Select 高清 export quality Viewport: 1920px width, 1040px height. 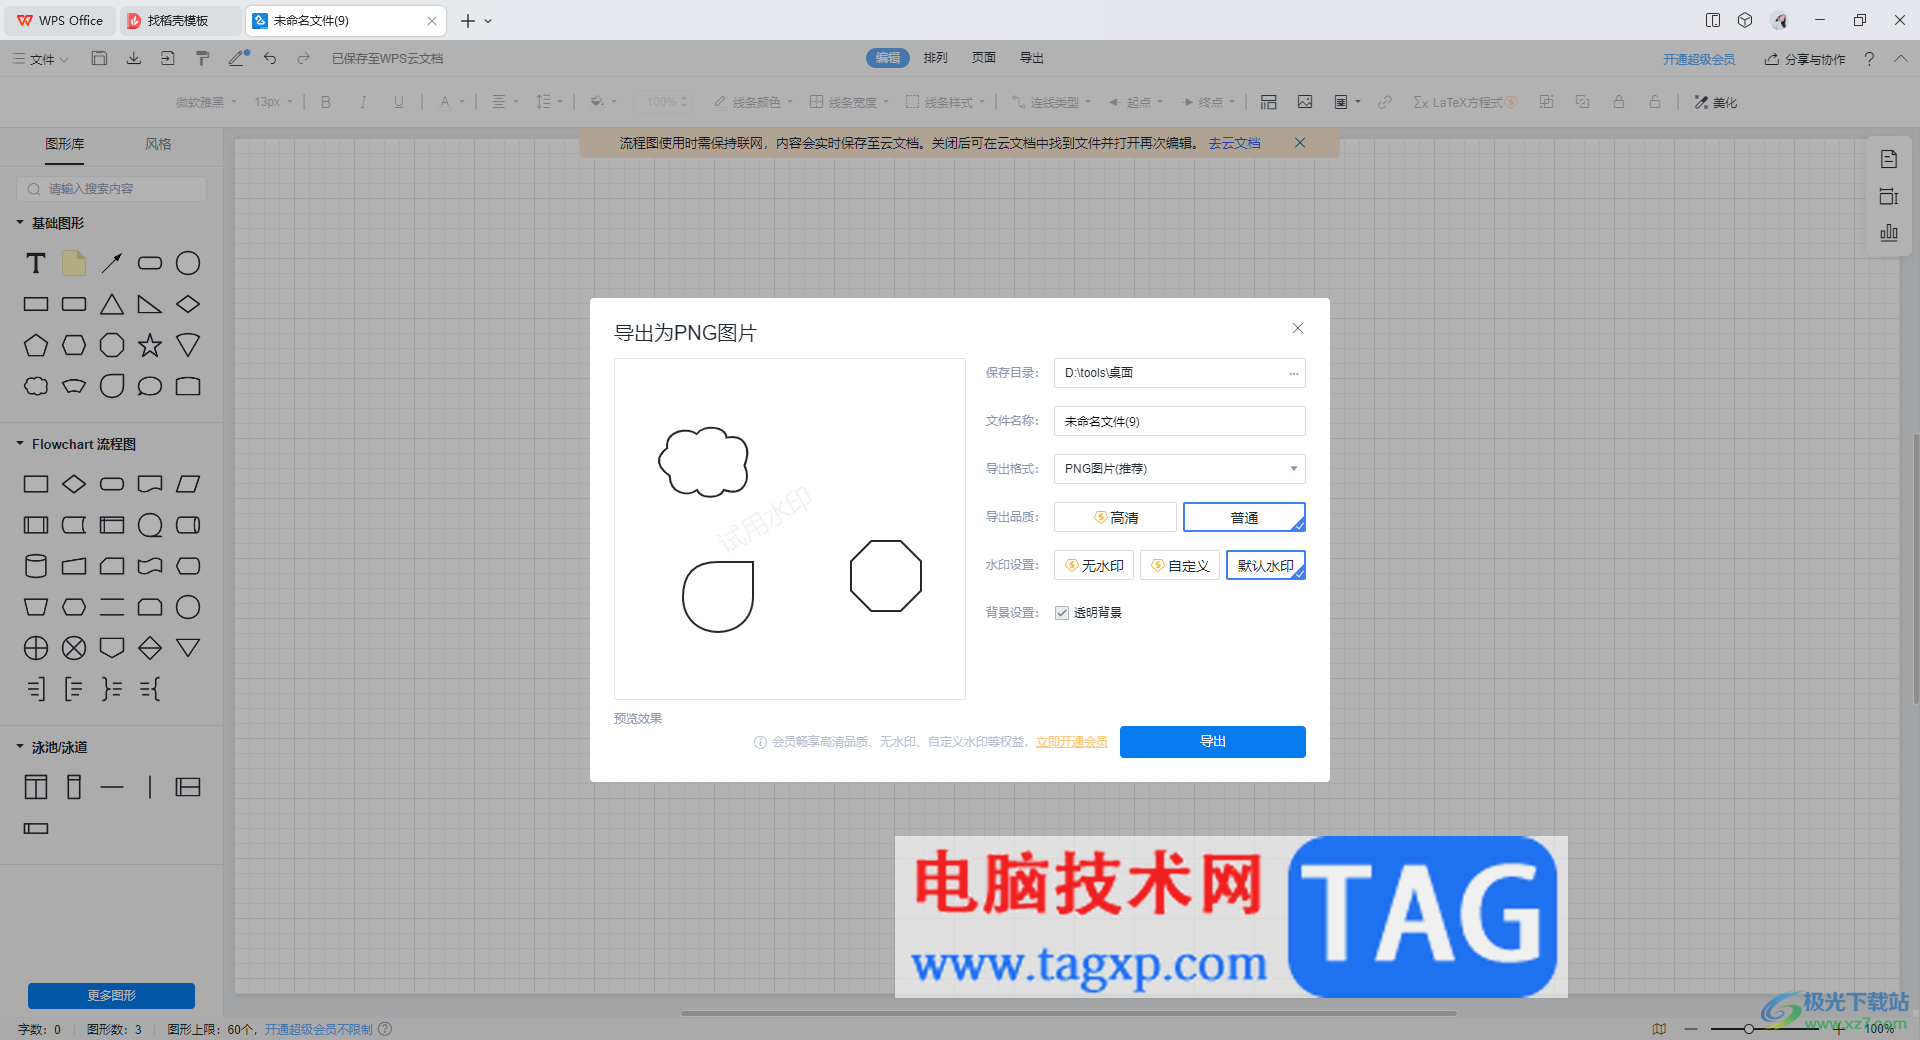(1115, 517)
